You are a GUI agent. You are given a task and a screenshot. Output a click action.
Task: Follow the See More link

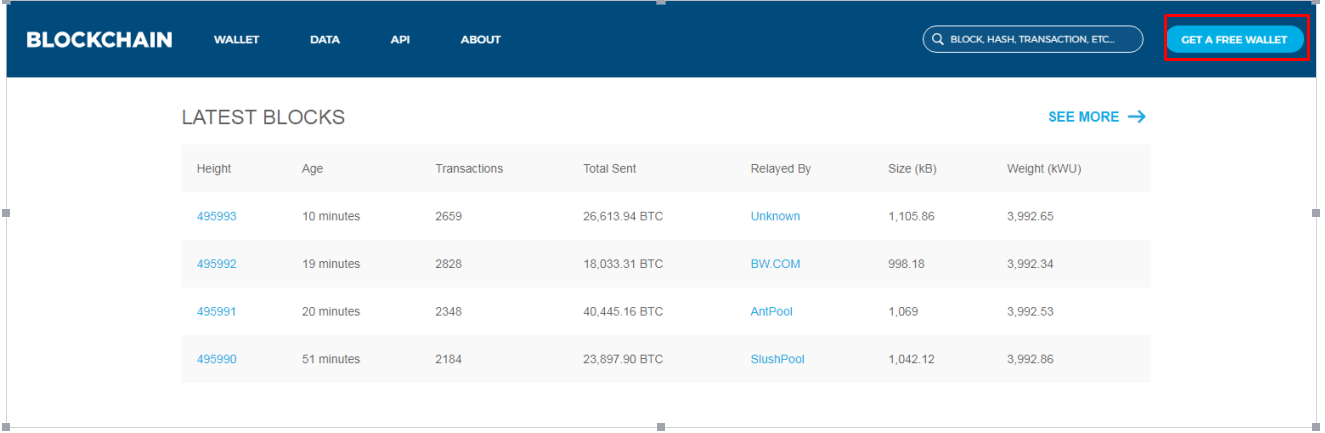(x=1083, y=117)
